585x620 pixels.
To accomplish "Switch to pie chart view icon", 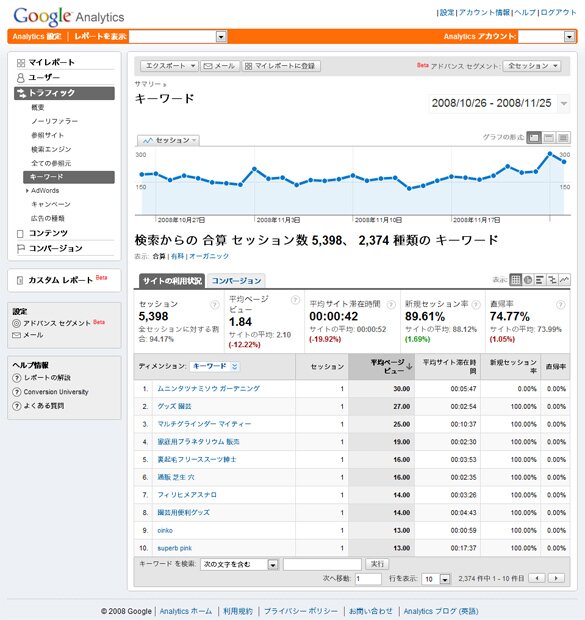I will 528,280.
